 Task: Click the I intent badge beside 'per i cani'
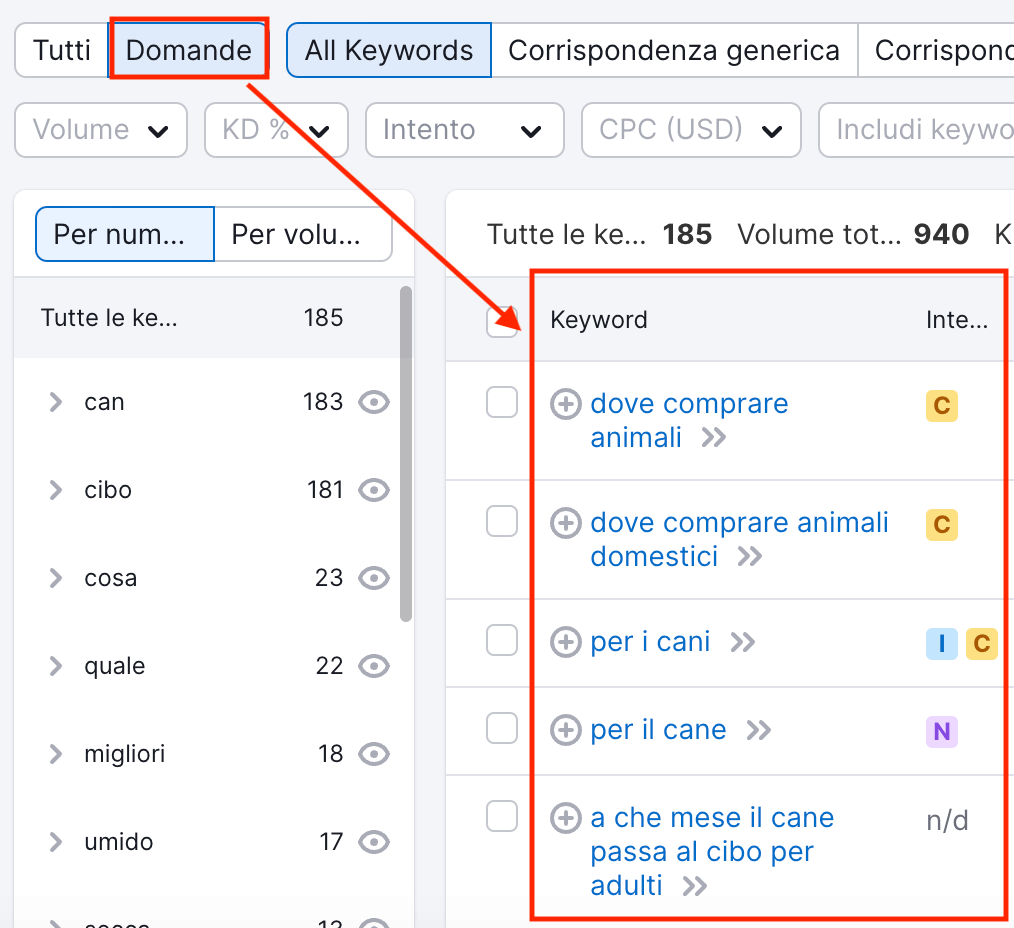pyautogui.click(x=941, y=643)
